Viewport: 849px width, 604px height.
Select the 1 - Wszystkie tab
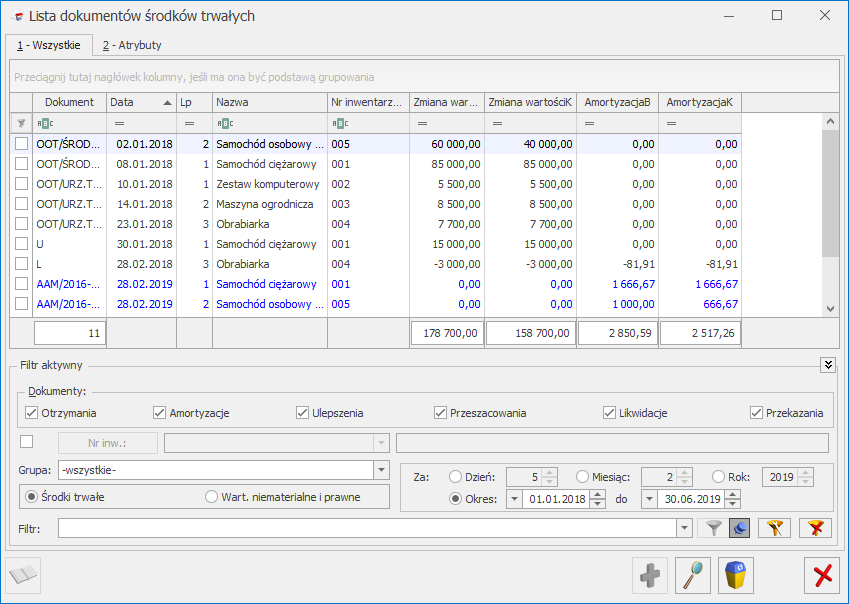click(49, 45)
